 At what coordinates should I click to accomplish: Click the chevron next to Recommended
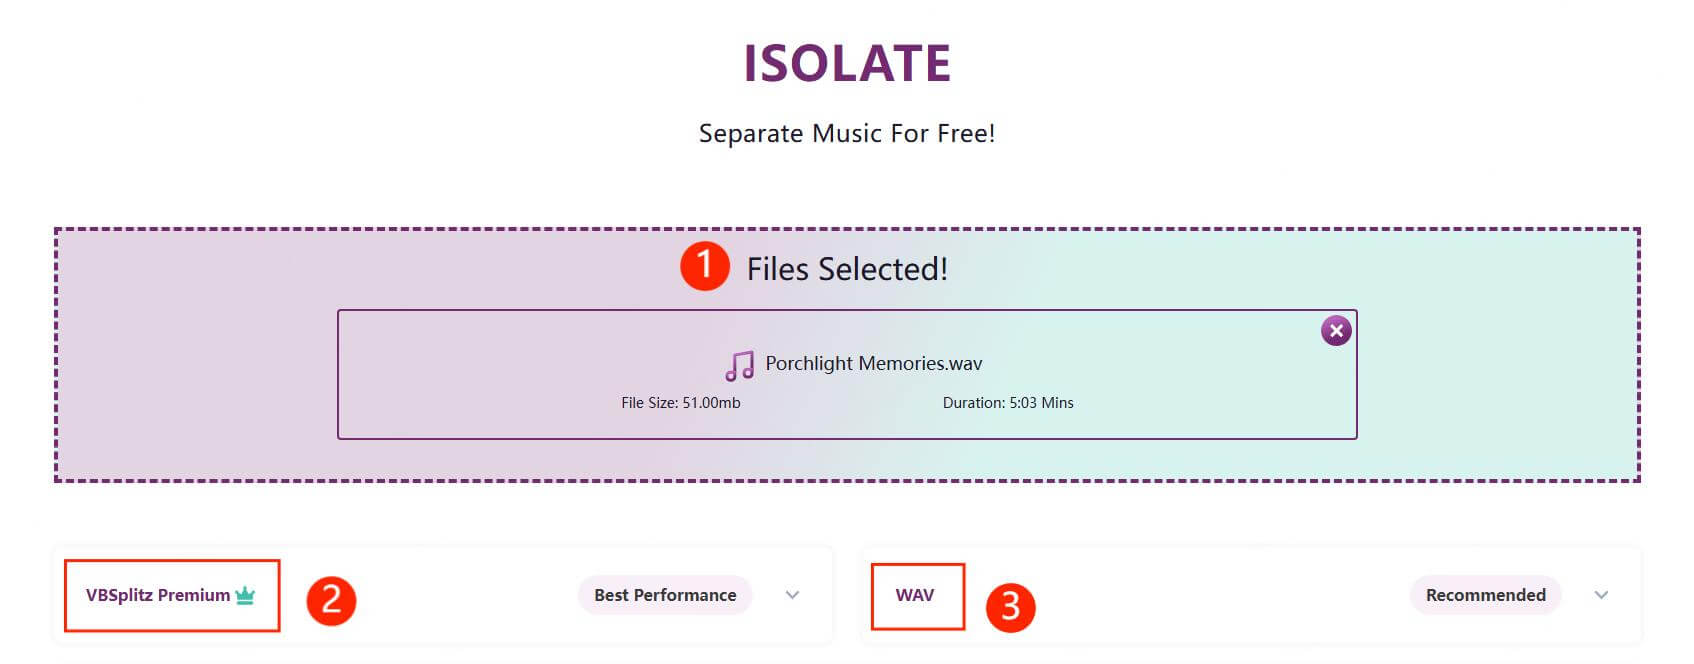[1600, 595]
